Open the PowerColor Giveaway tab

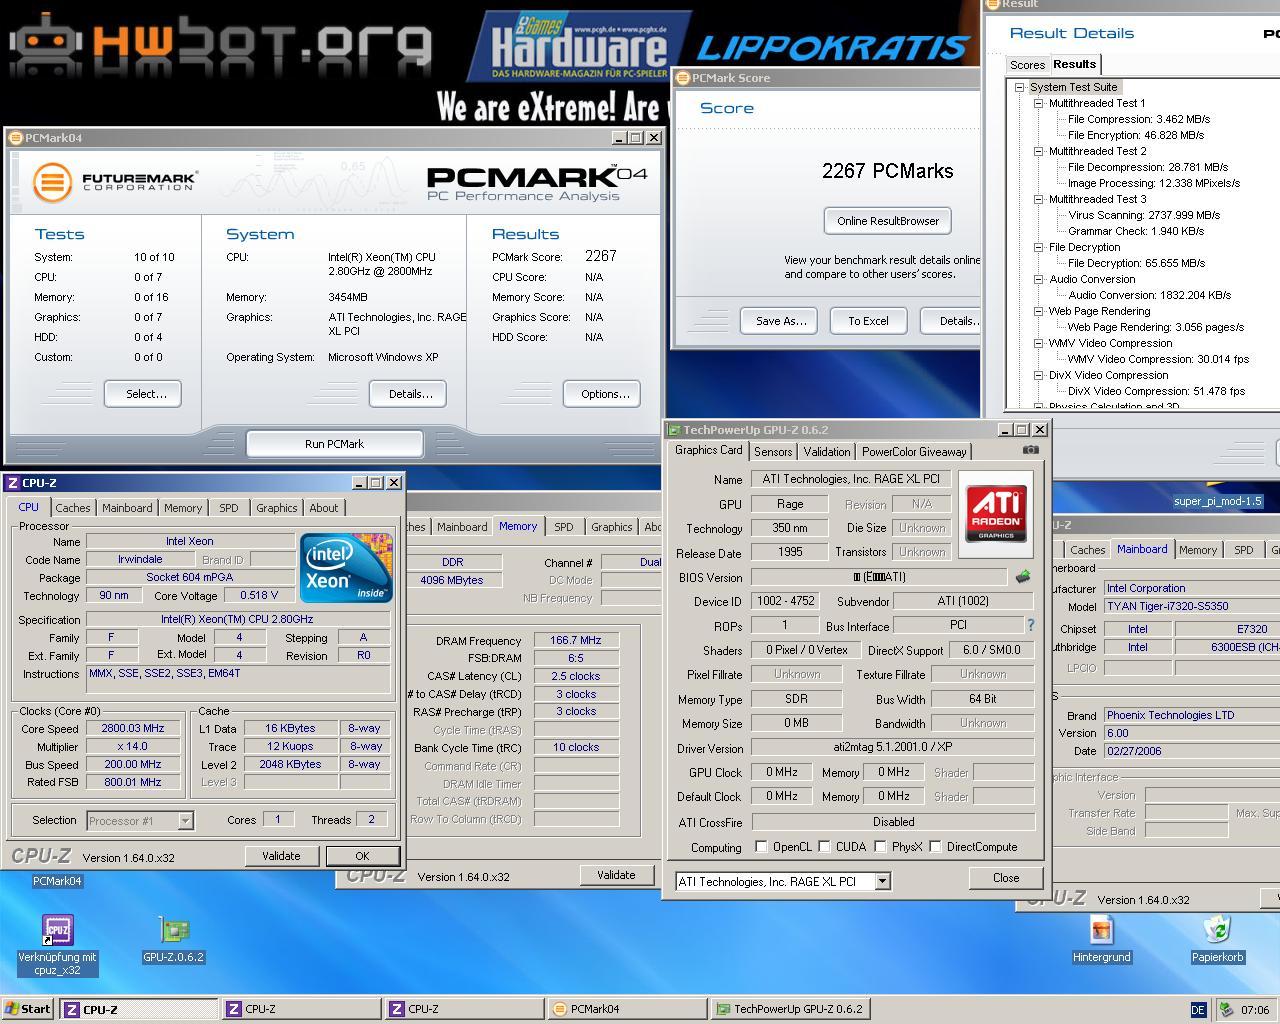pos(914,452)
